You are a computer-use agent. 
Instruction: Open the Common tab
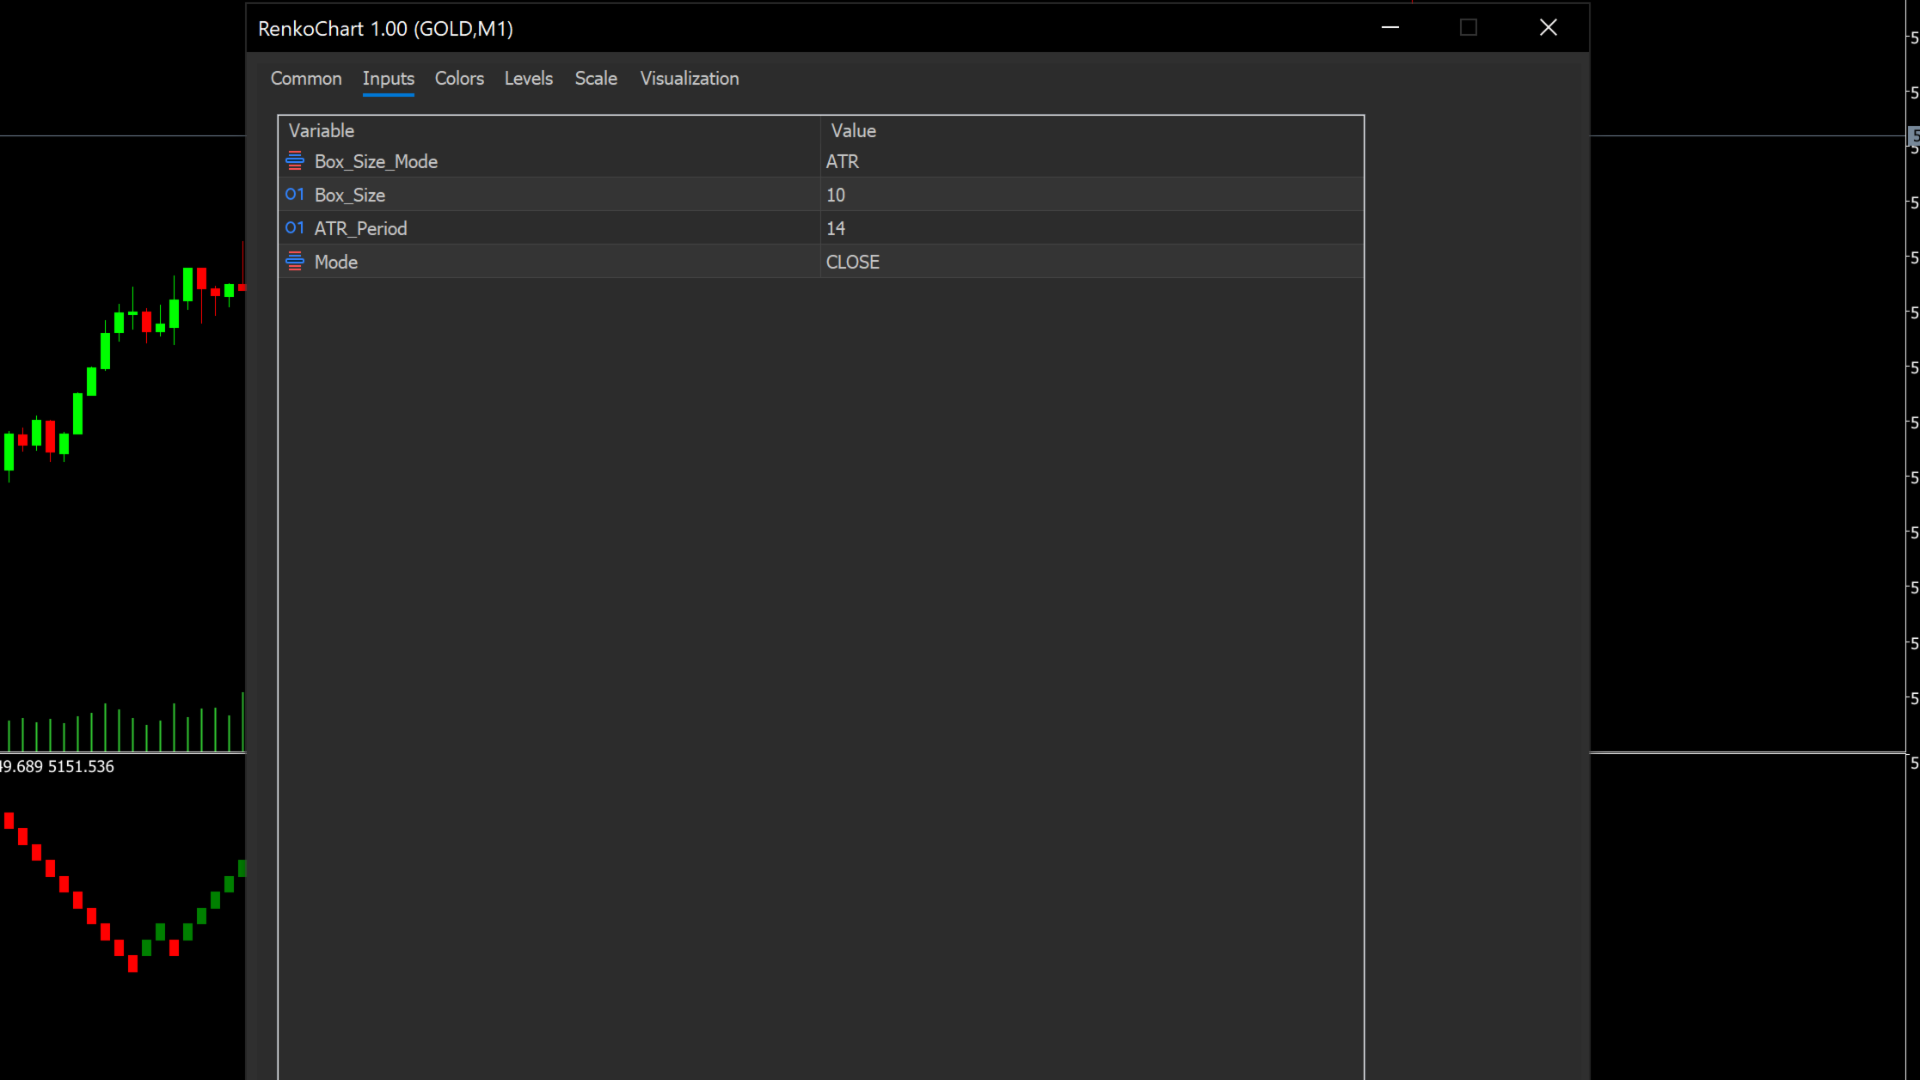click(x=306, y=78)
